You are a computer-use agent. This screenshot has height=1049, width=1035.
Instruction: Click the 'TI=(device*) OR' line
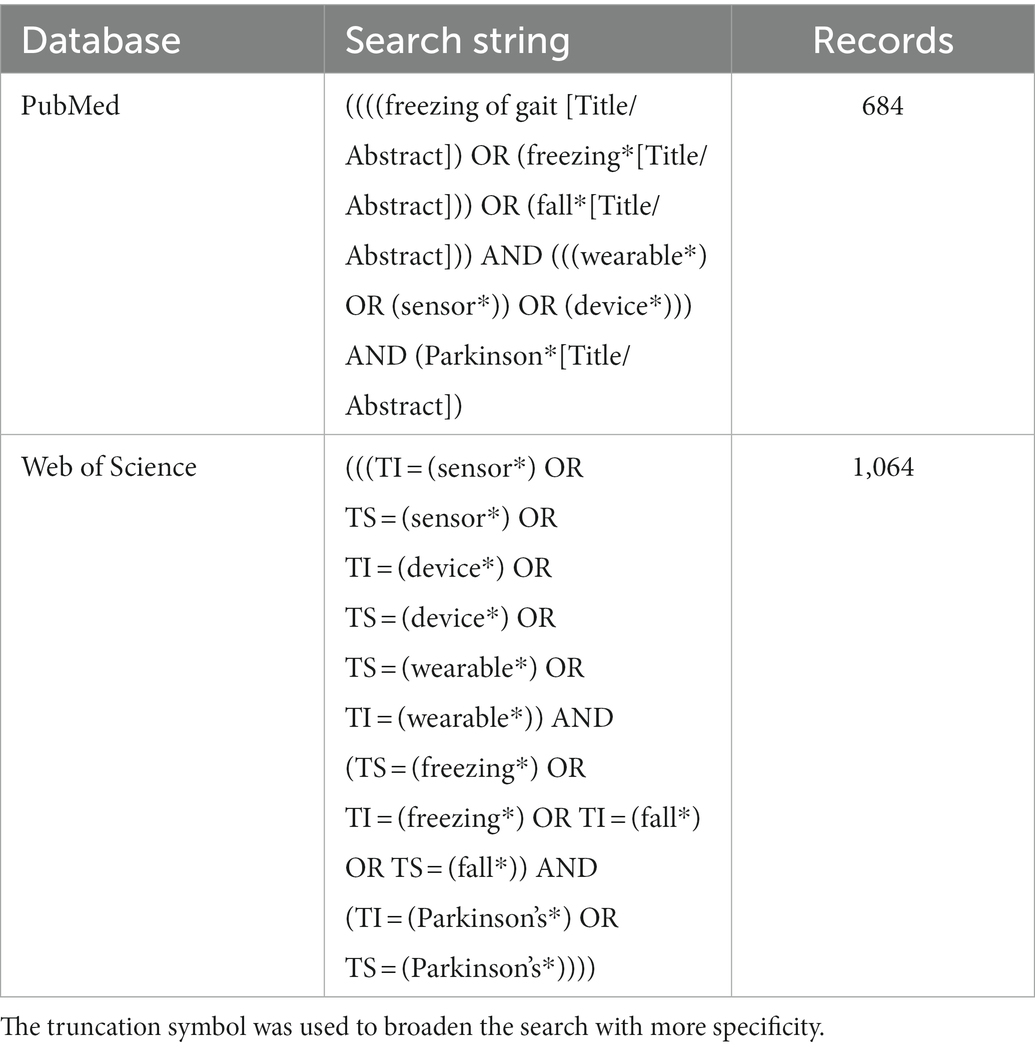448,568
